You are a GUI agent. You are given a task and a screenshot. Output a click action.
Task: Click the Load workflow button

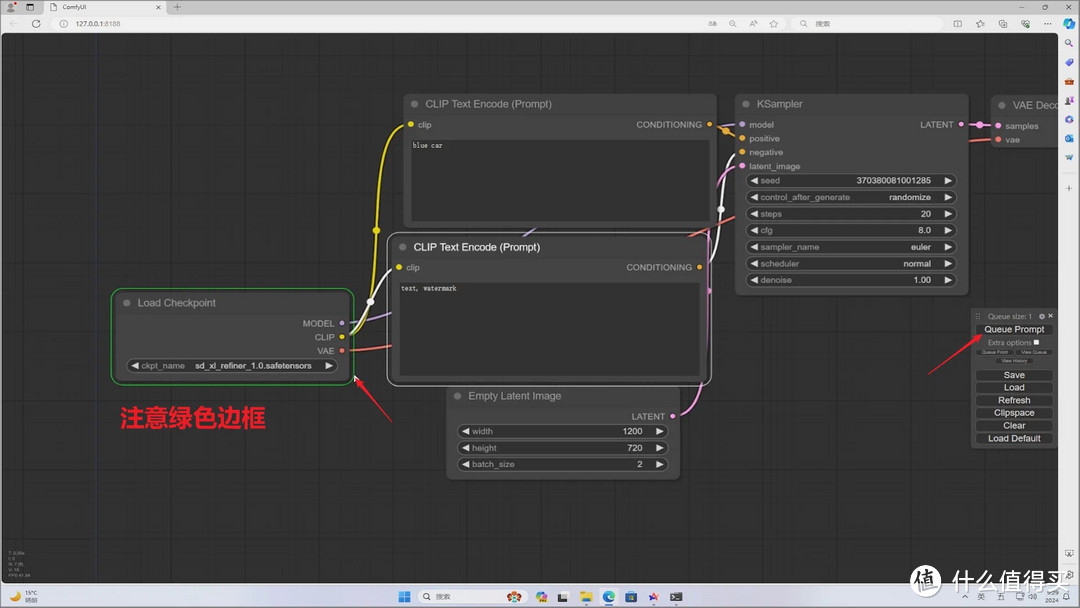pyautogui.click(x=1014, y=388)
